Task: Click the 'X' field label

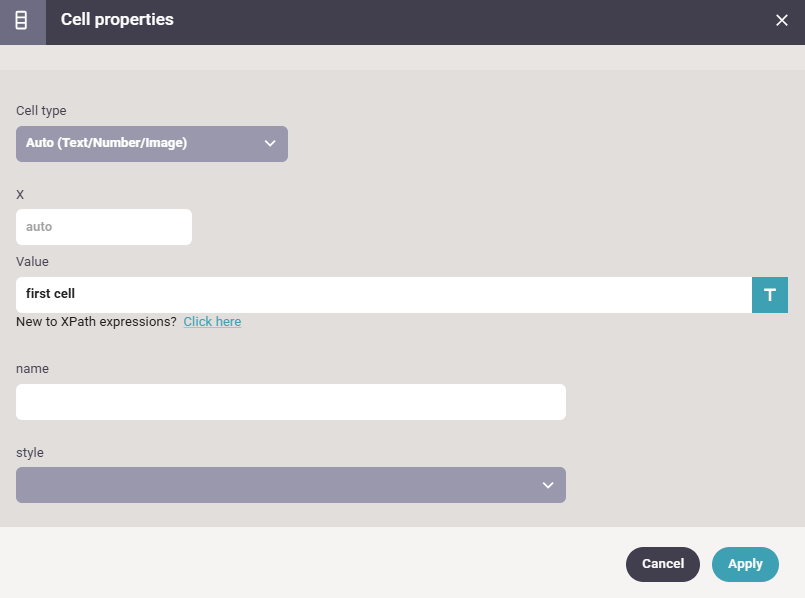Action: click(20, 194)
